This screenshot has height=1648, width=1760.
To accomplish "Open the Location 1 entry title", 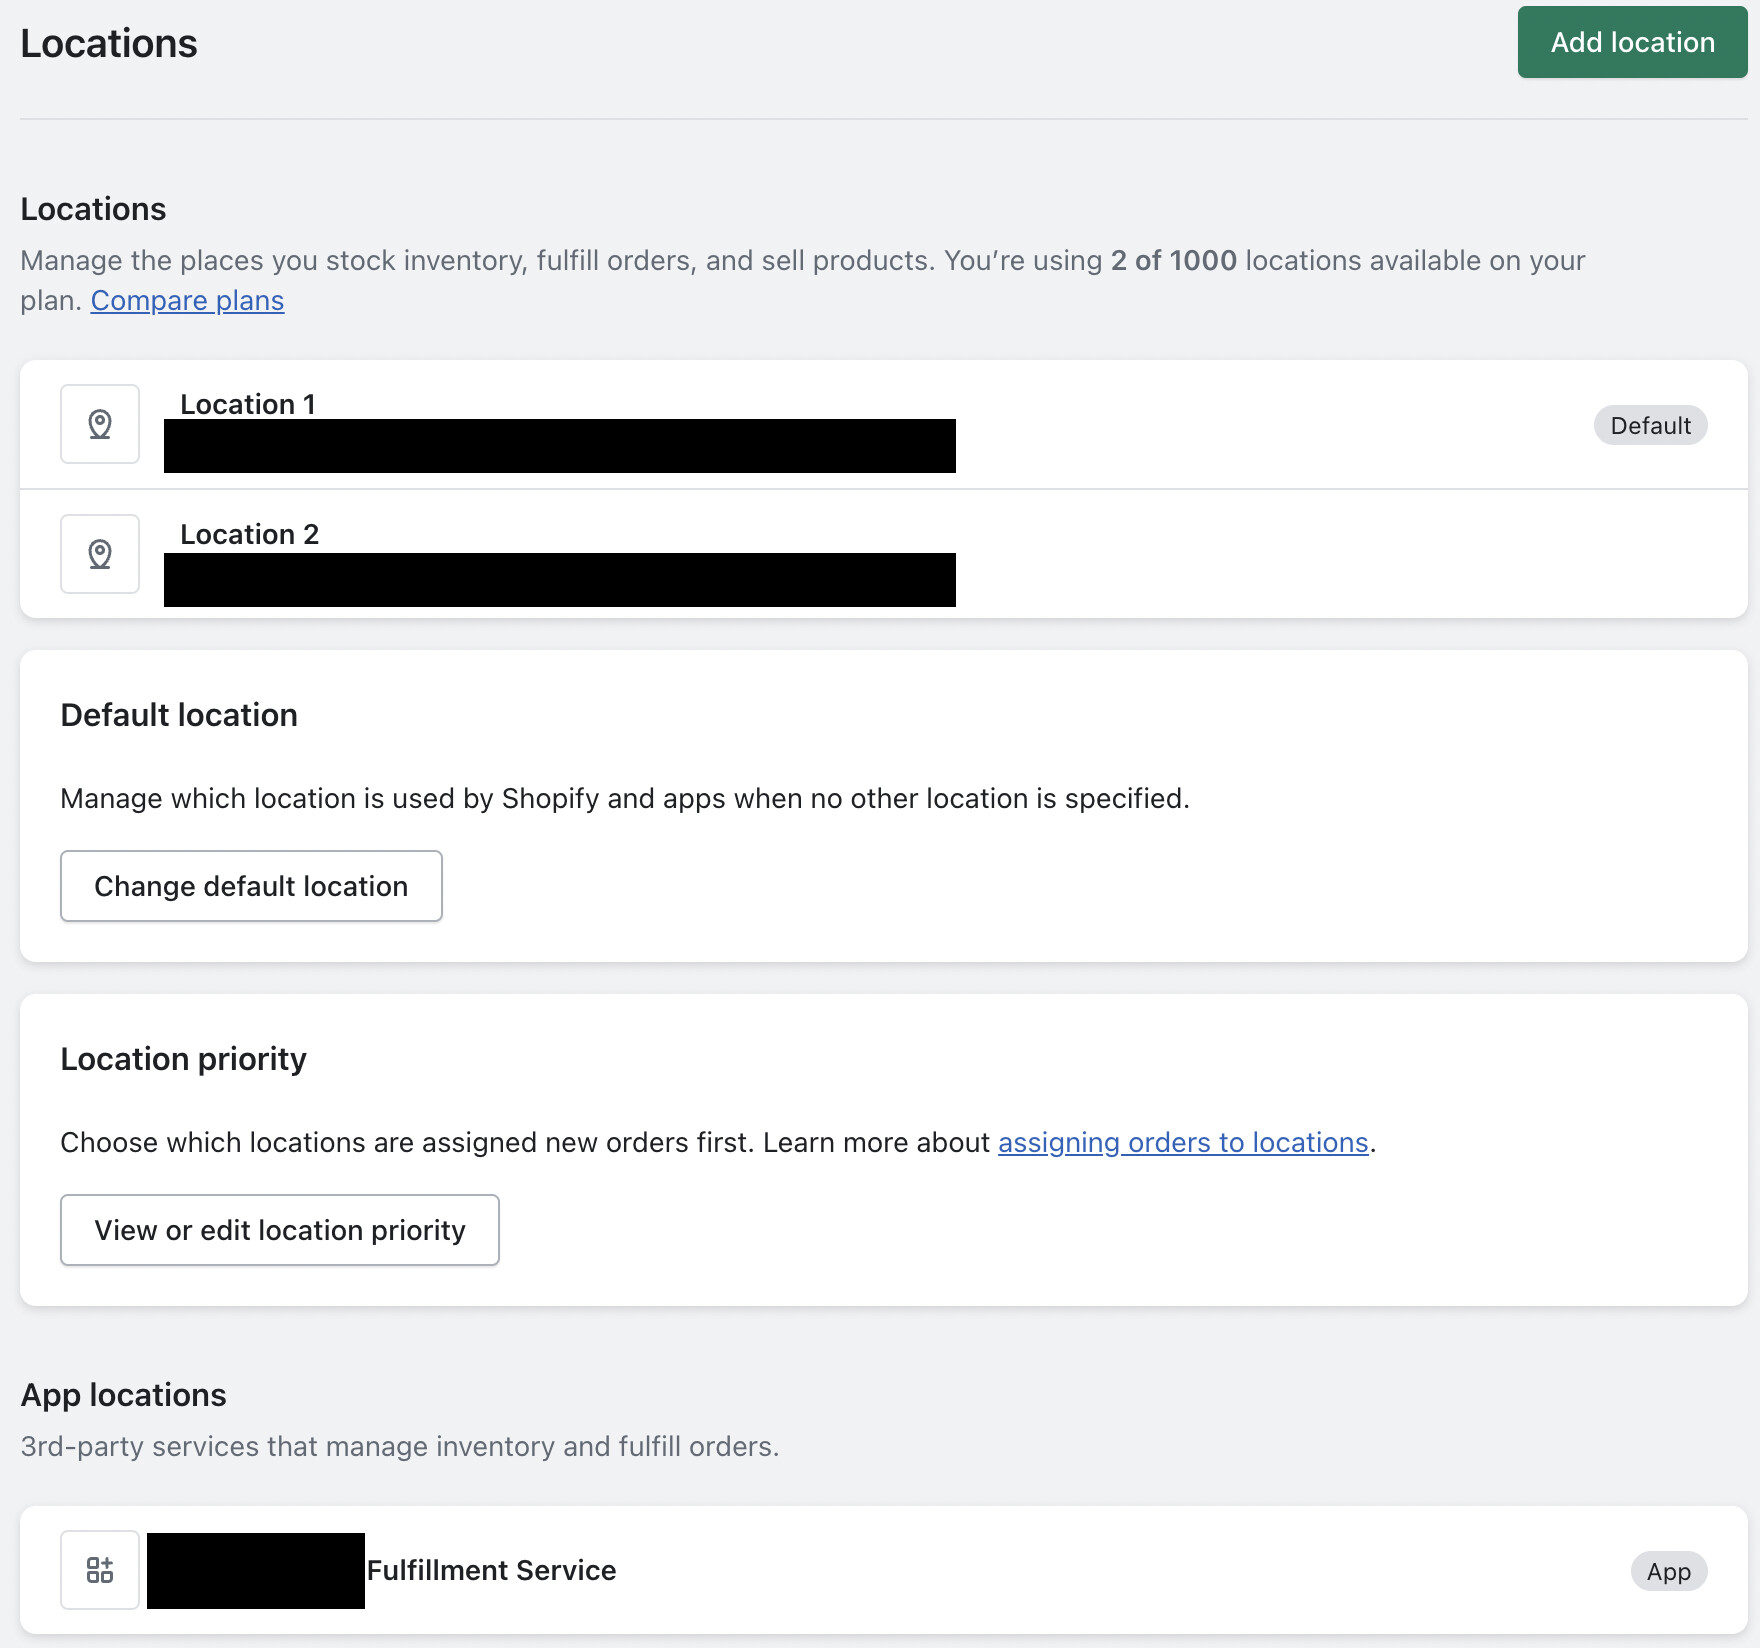I will pos(248,404).
